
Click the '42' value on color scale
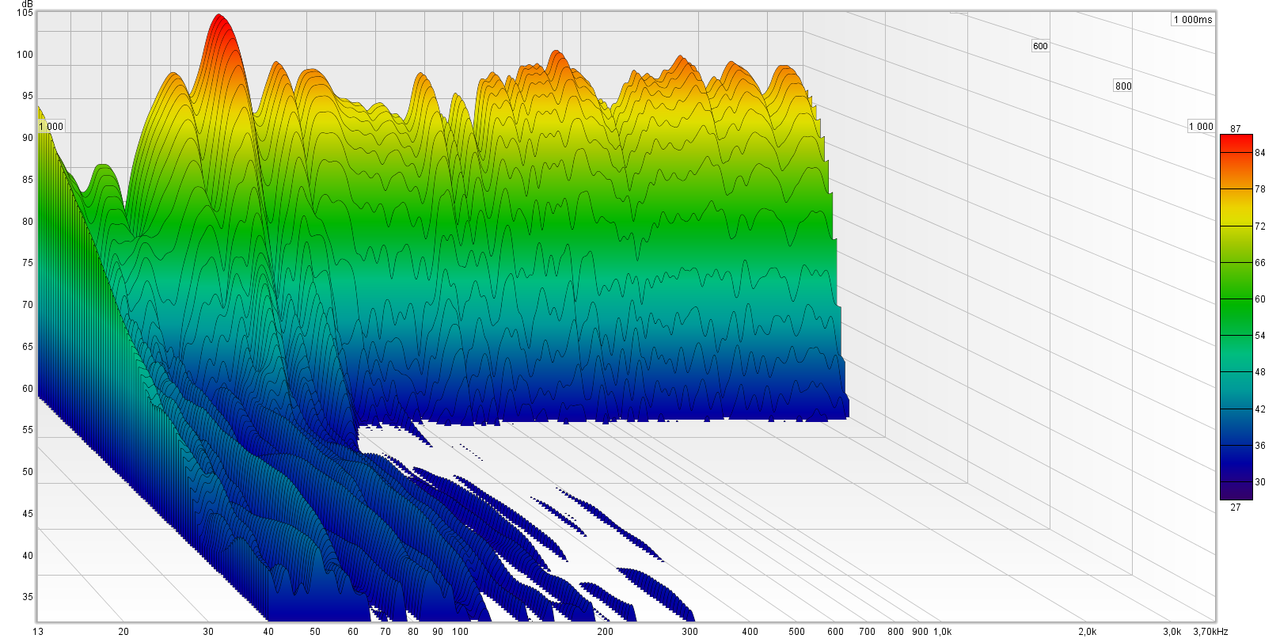click(x=1261, y=408)
